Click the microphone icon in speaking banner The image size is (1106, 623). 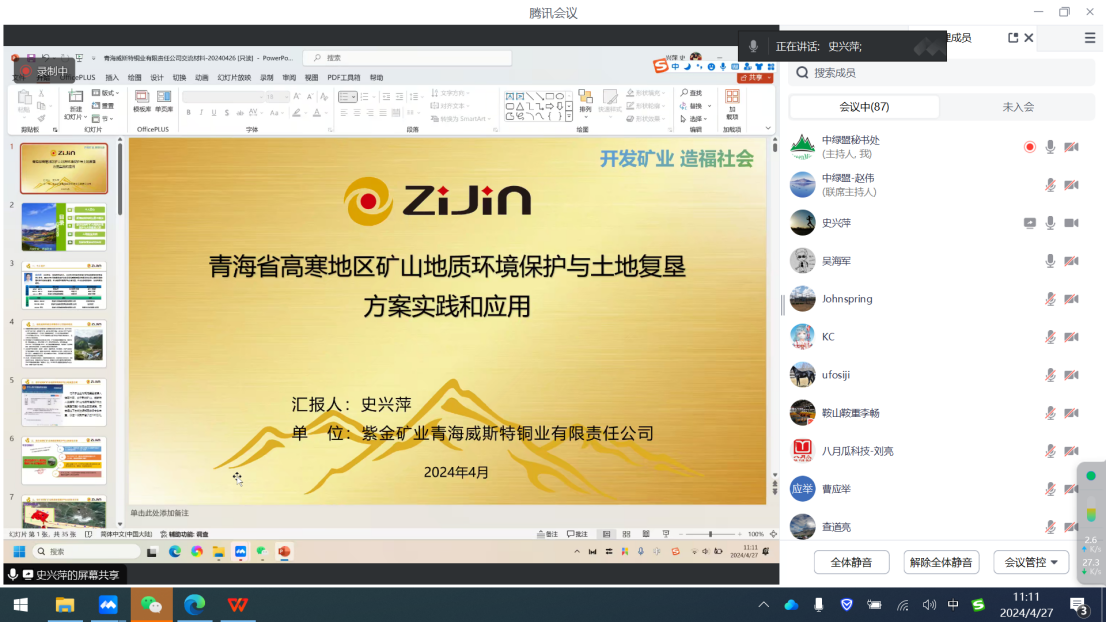(753, 47)
